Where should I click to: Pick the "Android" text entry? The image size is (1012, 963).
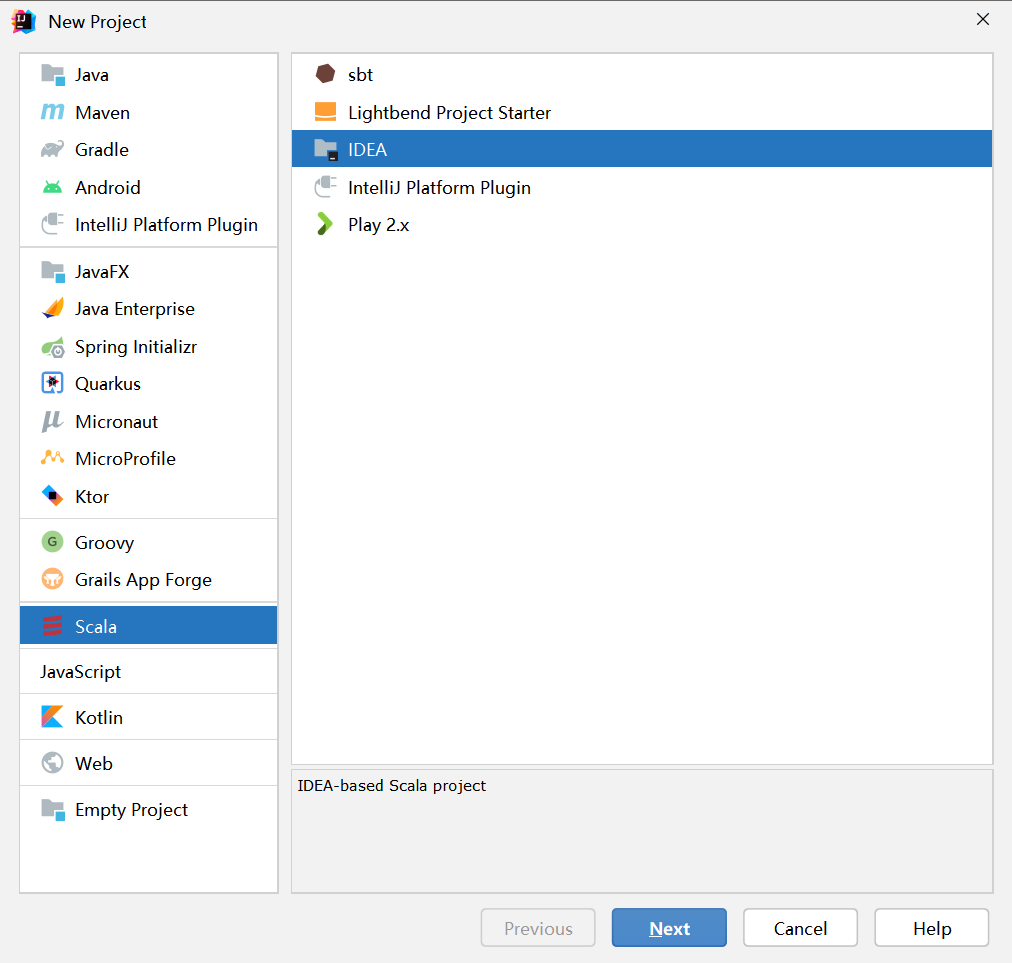108,188
